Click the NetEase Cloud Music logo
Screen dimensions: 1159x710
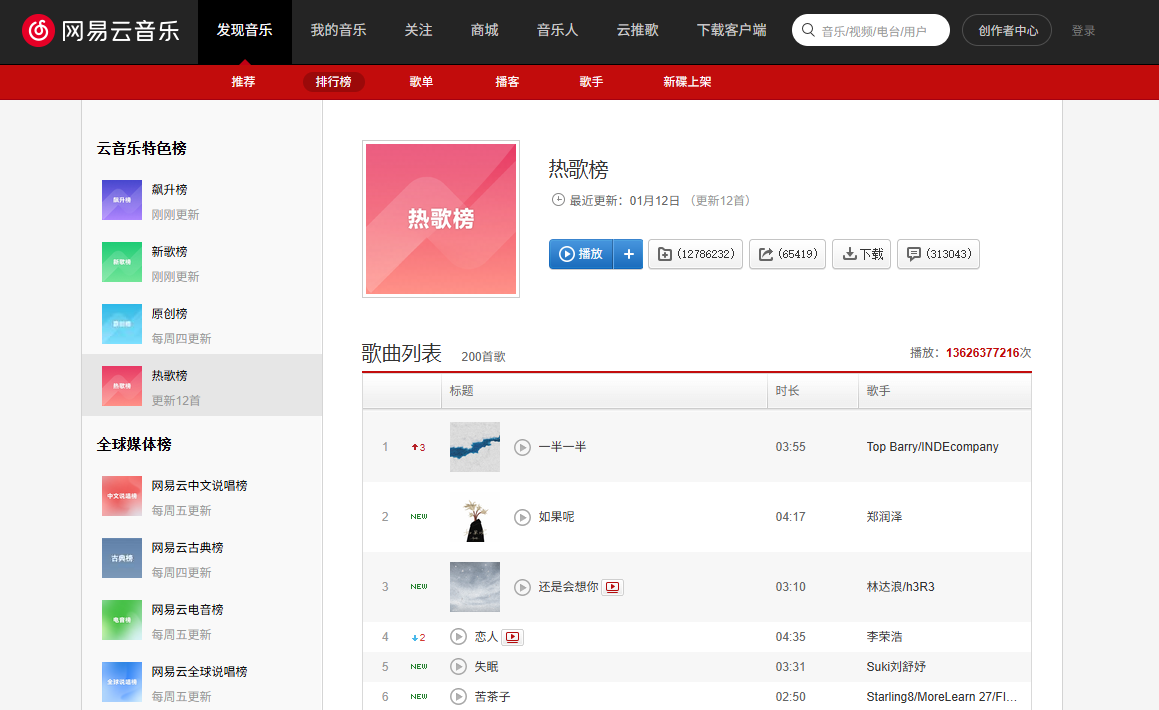pyautogui.click(x=101, y=30)
